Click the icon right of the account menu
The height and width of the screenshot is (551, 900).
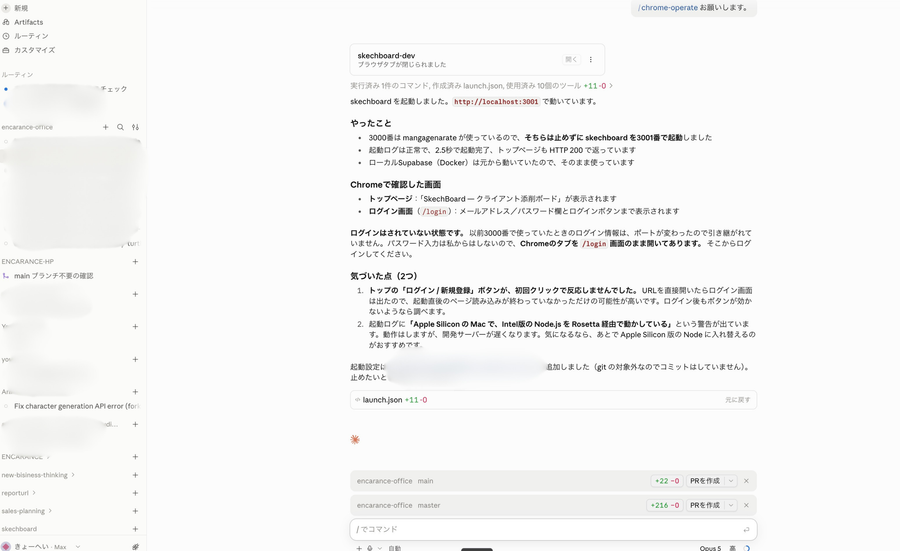135,546
